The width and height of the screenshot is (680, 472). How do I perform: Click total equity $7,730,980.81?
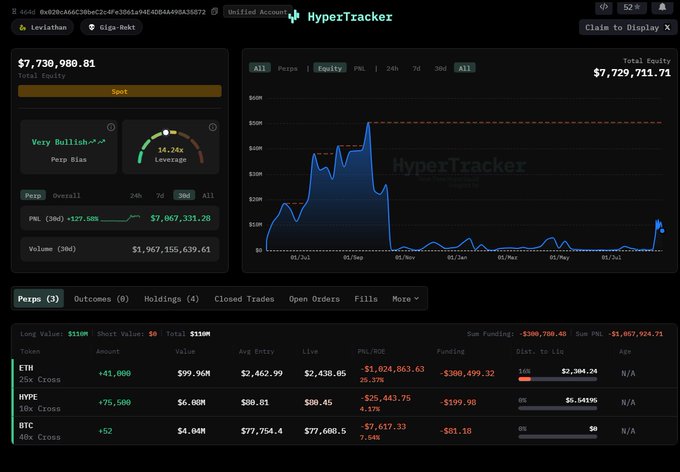pyautogui.click(x=56, y=63)
